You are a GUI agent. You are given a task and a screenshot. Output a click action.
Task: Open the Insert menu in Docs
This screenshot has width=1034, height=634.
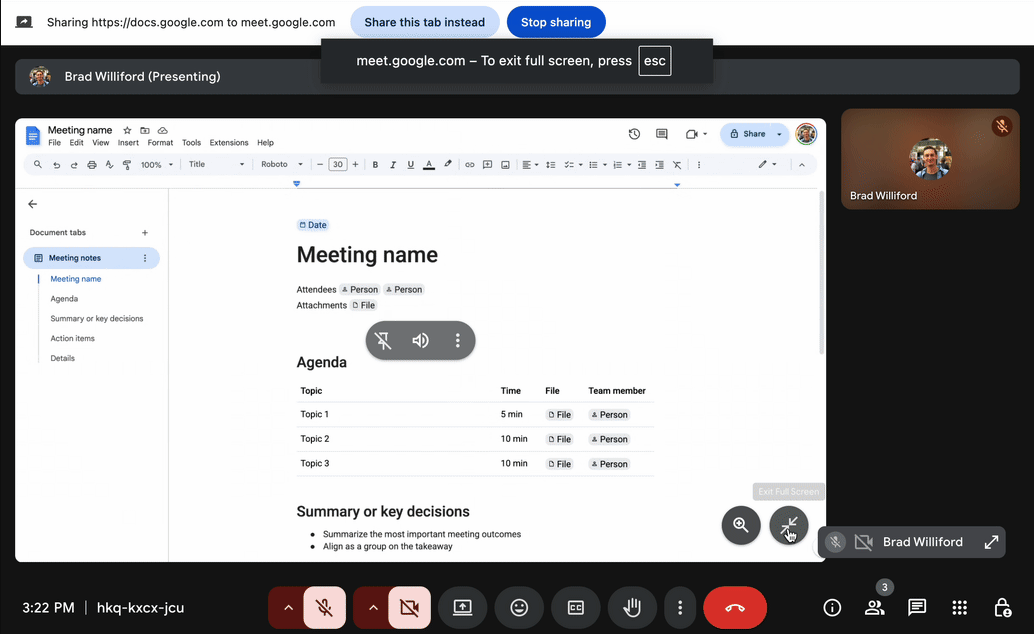point(128,143)
